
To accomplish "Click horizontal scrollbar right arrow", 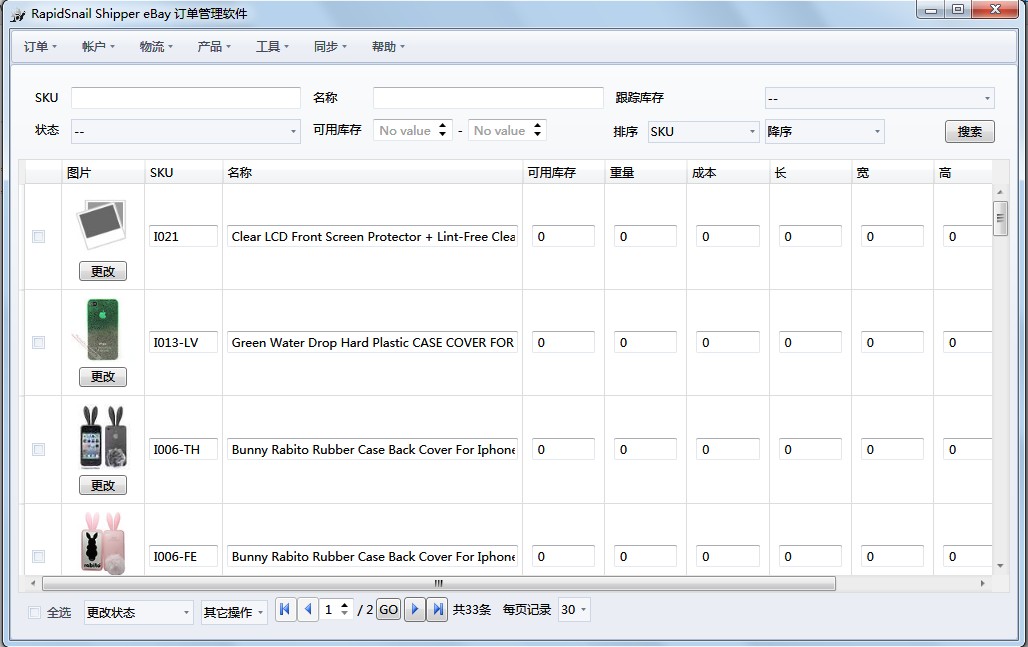I will (982, 583).
